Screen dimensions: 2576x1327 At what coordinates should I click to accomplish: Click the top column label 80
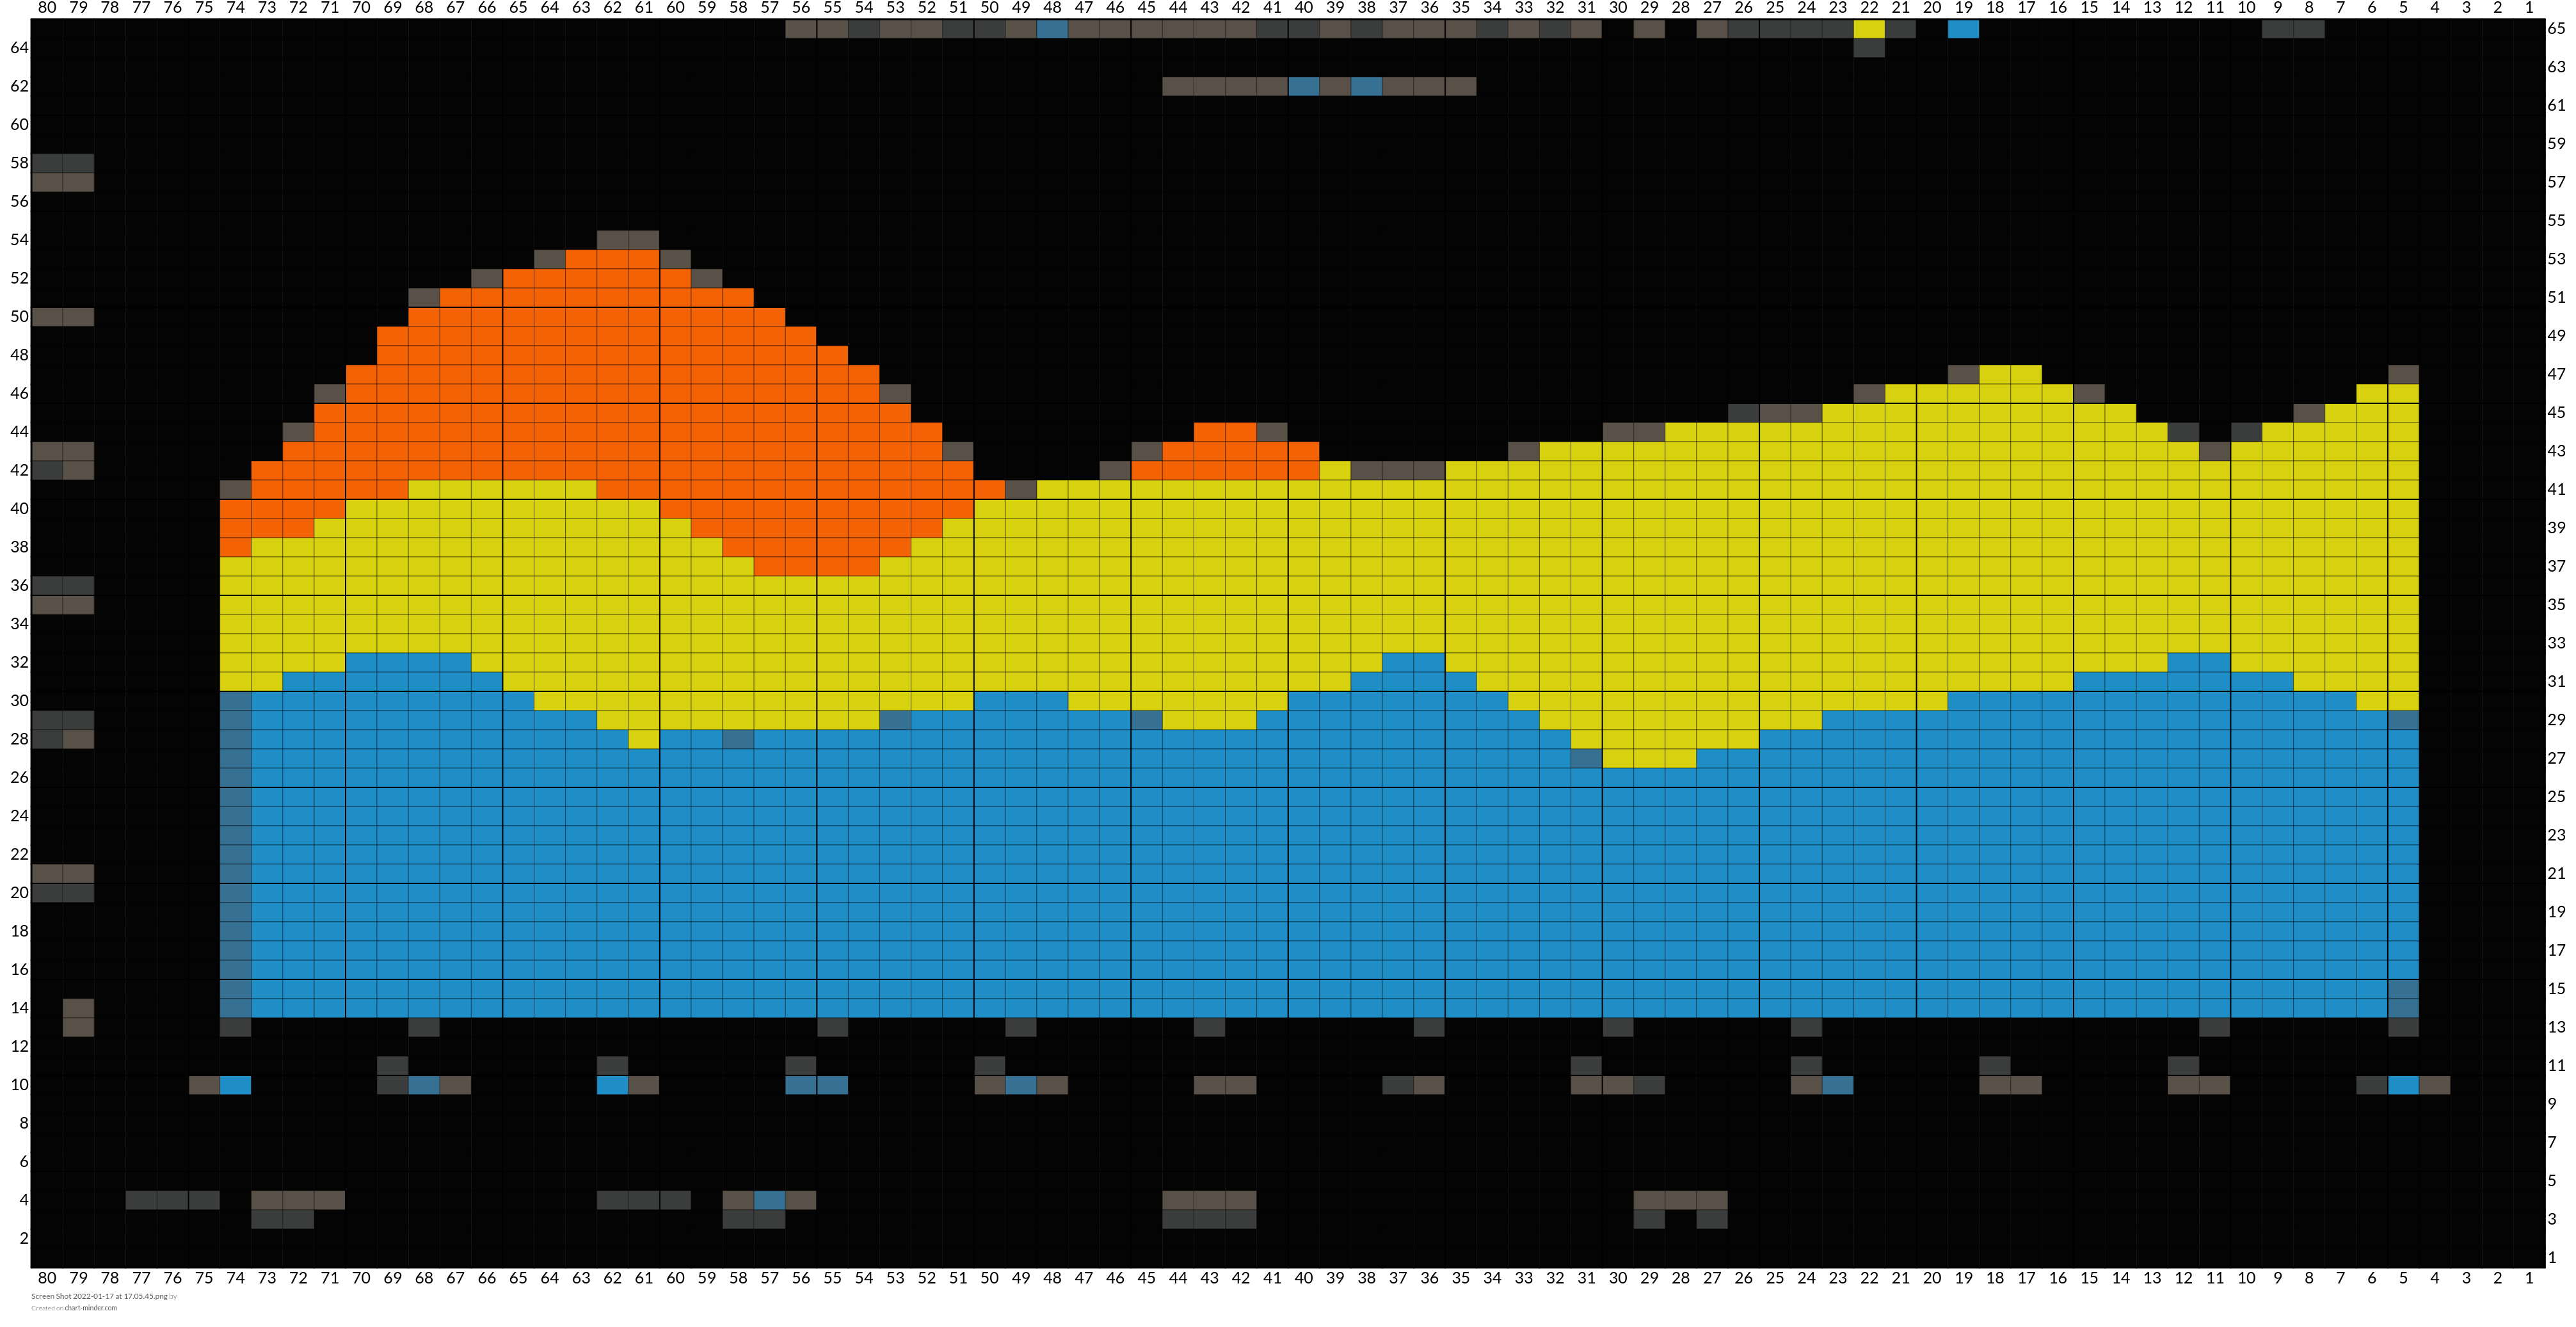click(47, 8)
